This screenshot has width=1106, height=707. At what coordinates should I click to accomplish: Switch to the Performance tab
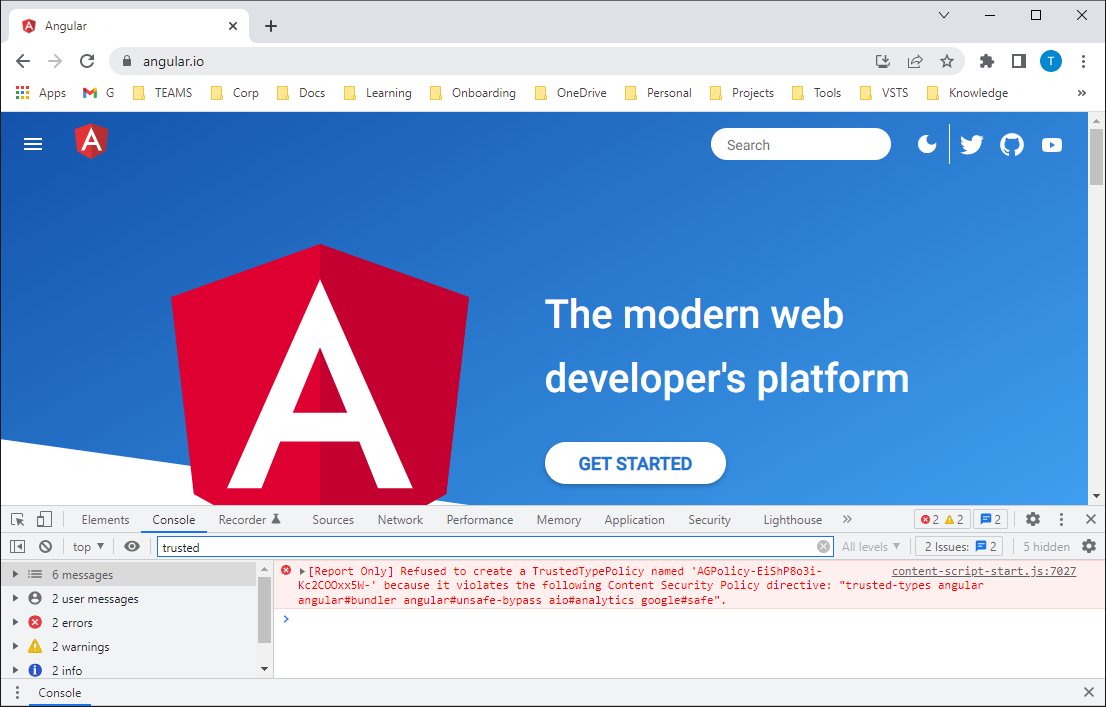tap(480, 519)
